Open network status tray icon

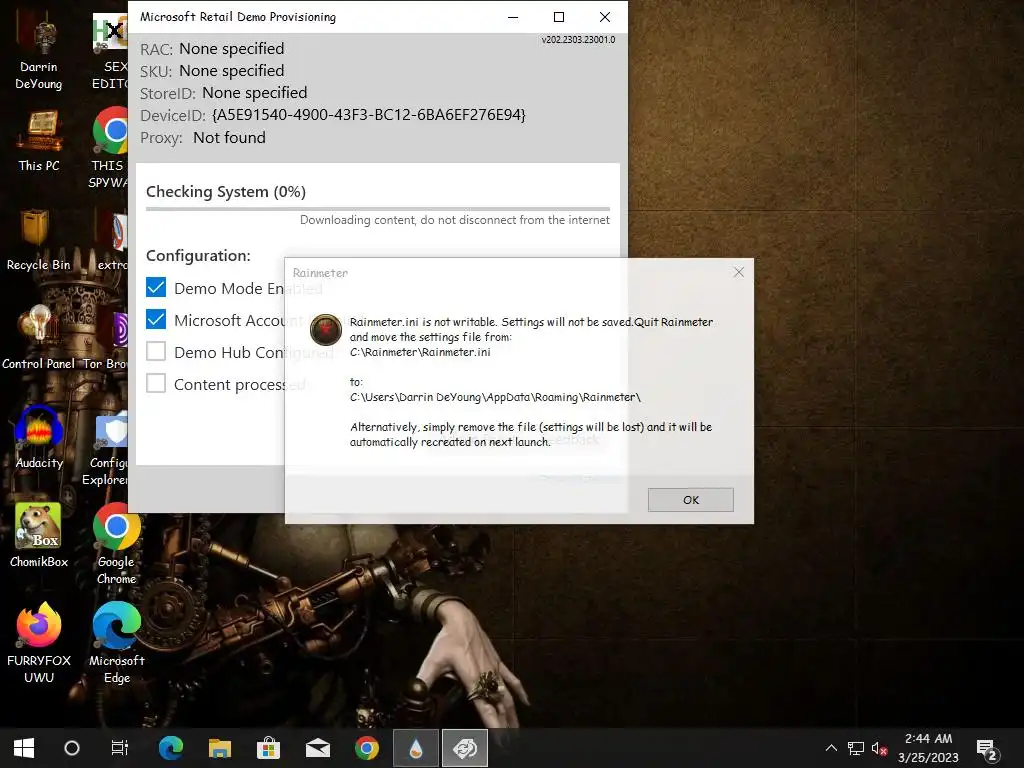point(856,748)
